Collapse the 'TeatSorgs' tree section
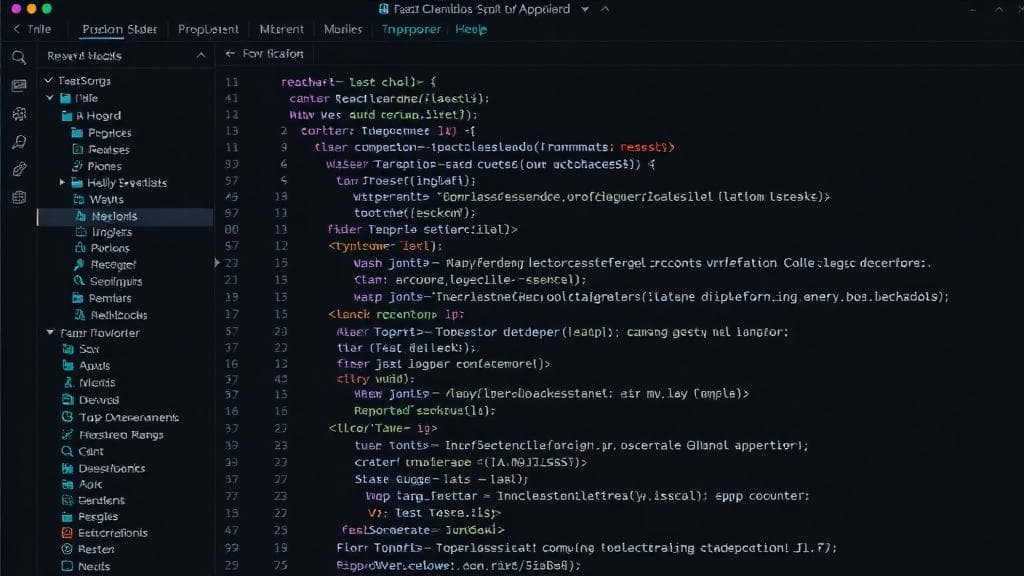 pos(49,81)
